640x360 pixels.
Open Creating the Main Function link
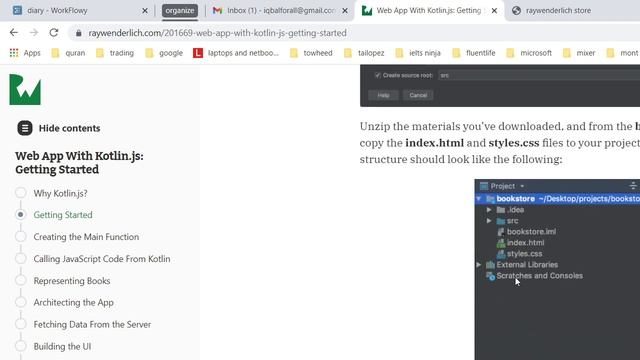[86, 237]
